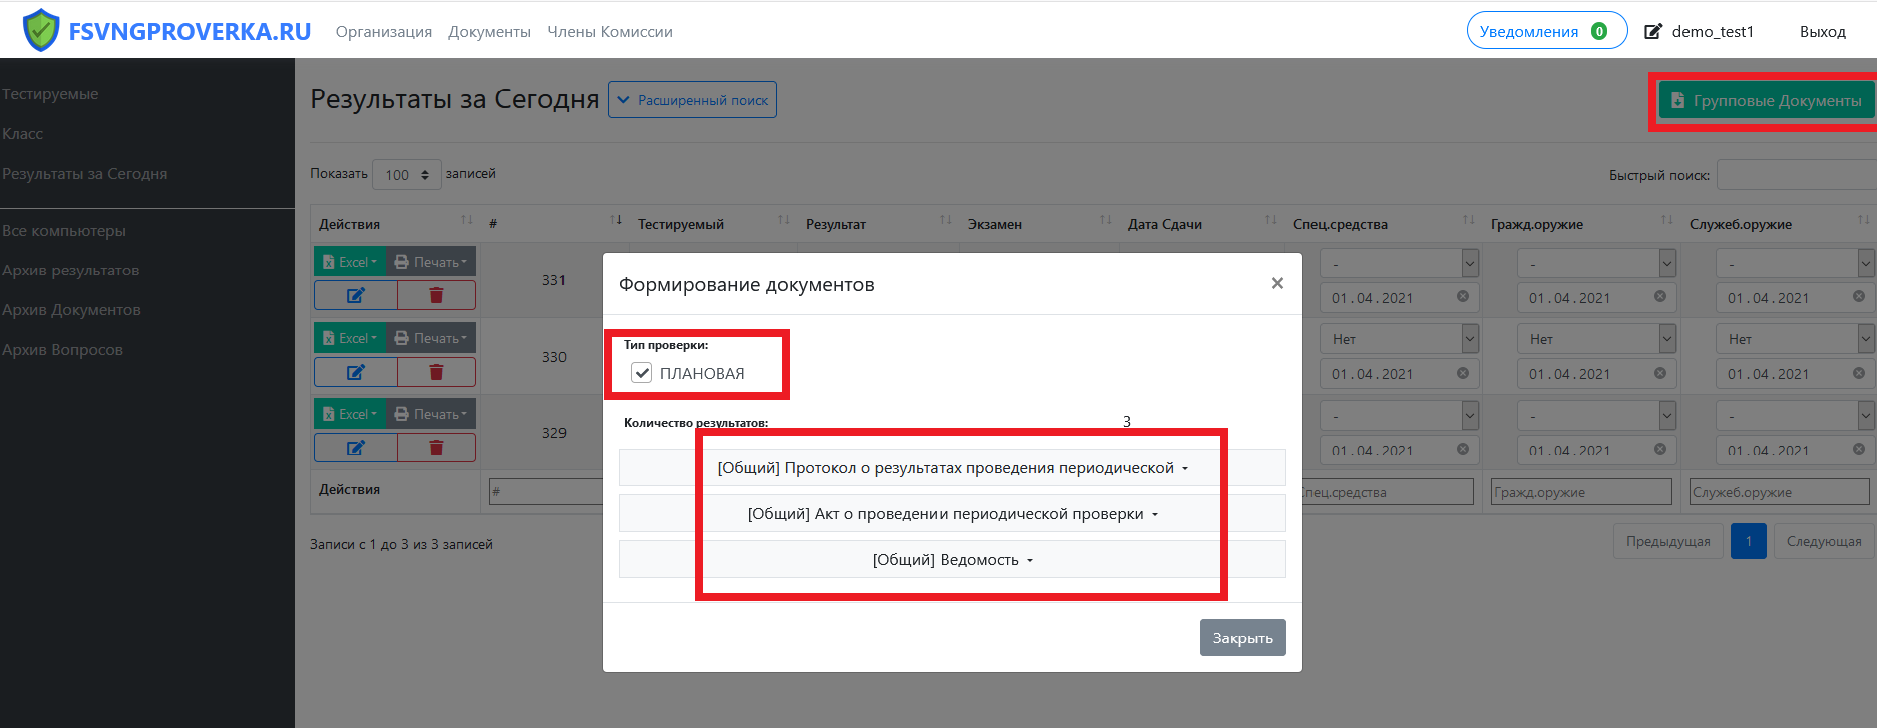Sort table by Тестируемый column
This screenshot has height=728, width=1877.
click(x=713, y=224)
